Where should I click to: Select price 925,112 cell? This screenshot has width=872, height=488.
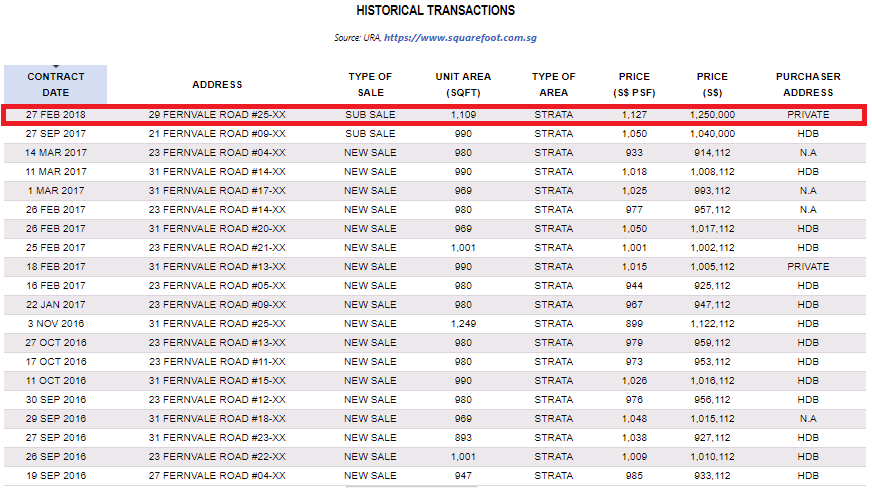712,286
